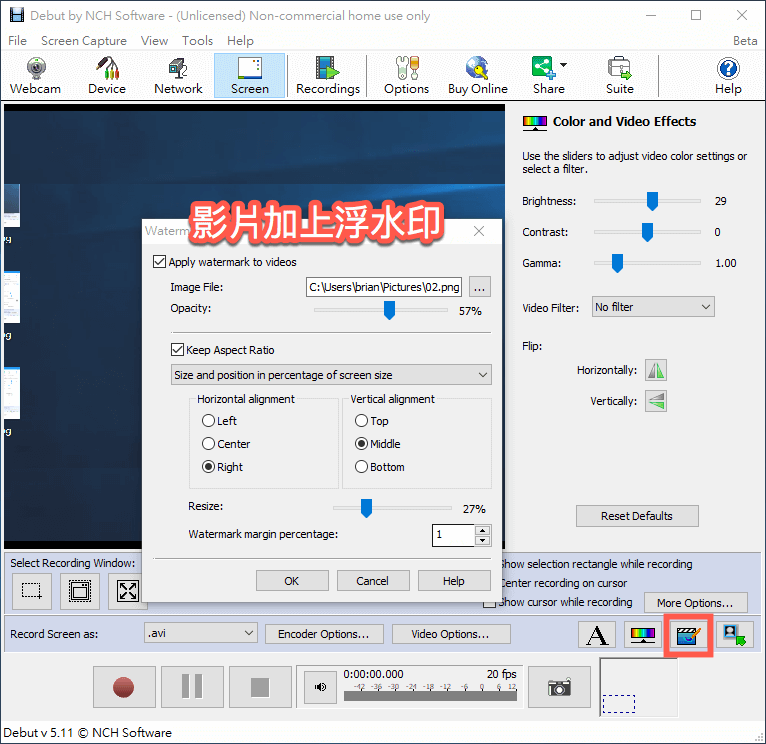Select the Device capture icon

pos(107,75)
